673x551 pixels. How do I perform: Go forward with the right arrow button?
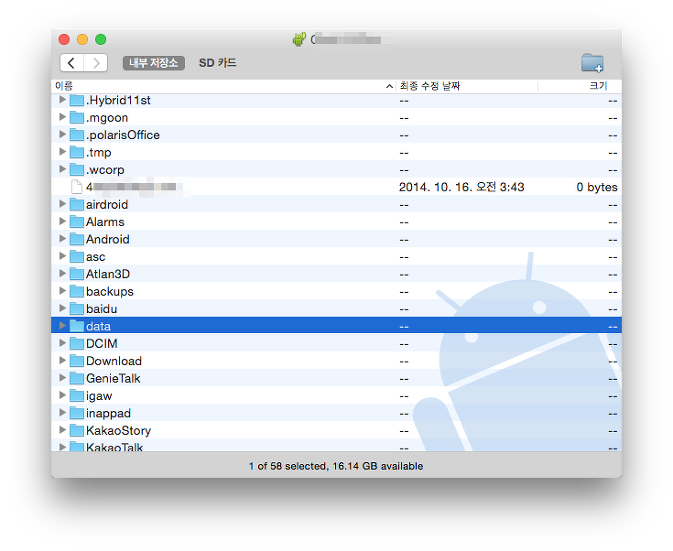coord(95,63)
